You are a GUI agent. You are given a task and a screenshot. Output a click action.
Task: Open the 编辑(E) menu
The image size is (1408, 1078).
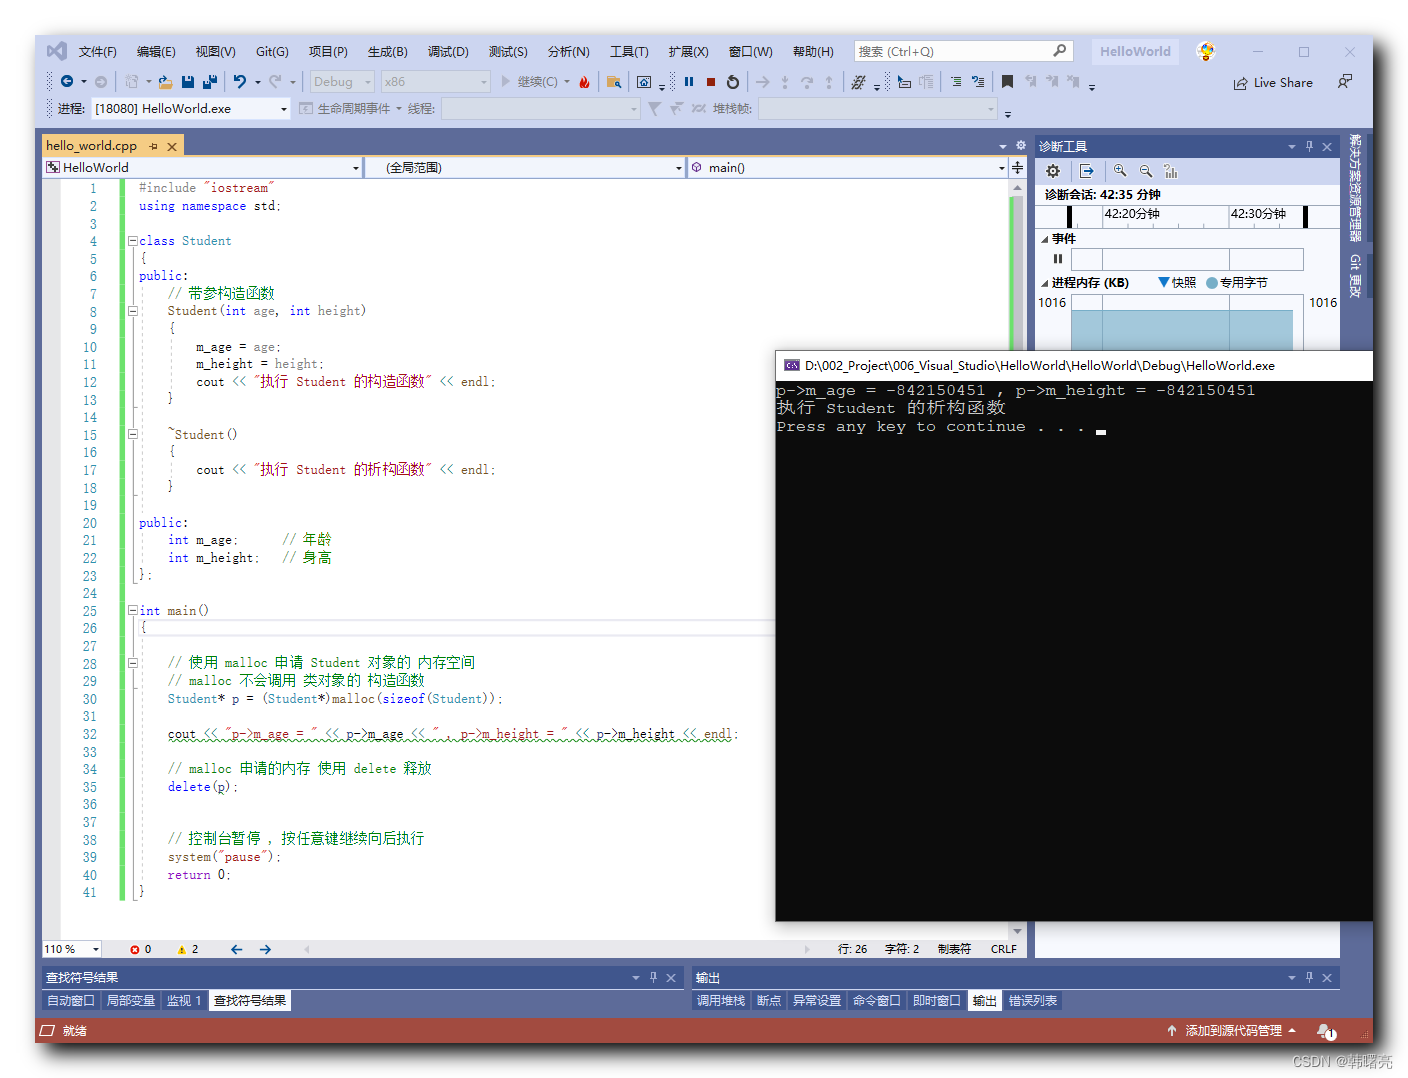click(x=156, y=51)
